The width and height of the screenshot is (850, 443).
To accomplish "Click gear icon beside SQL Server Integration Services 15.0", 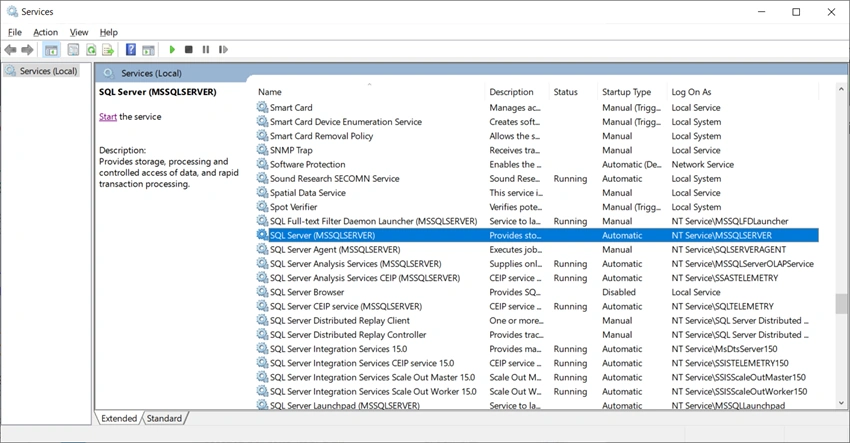I will click(262, 349).
